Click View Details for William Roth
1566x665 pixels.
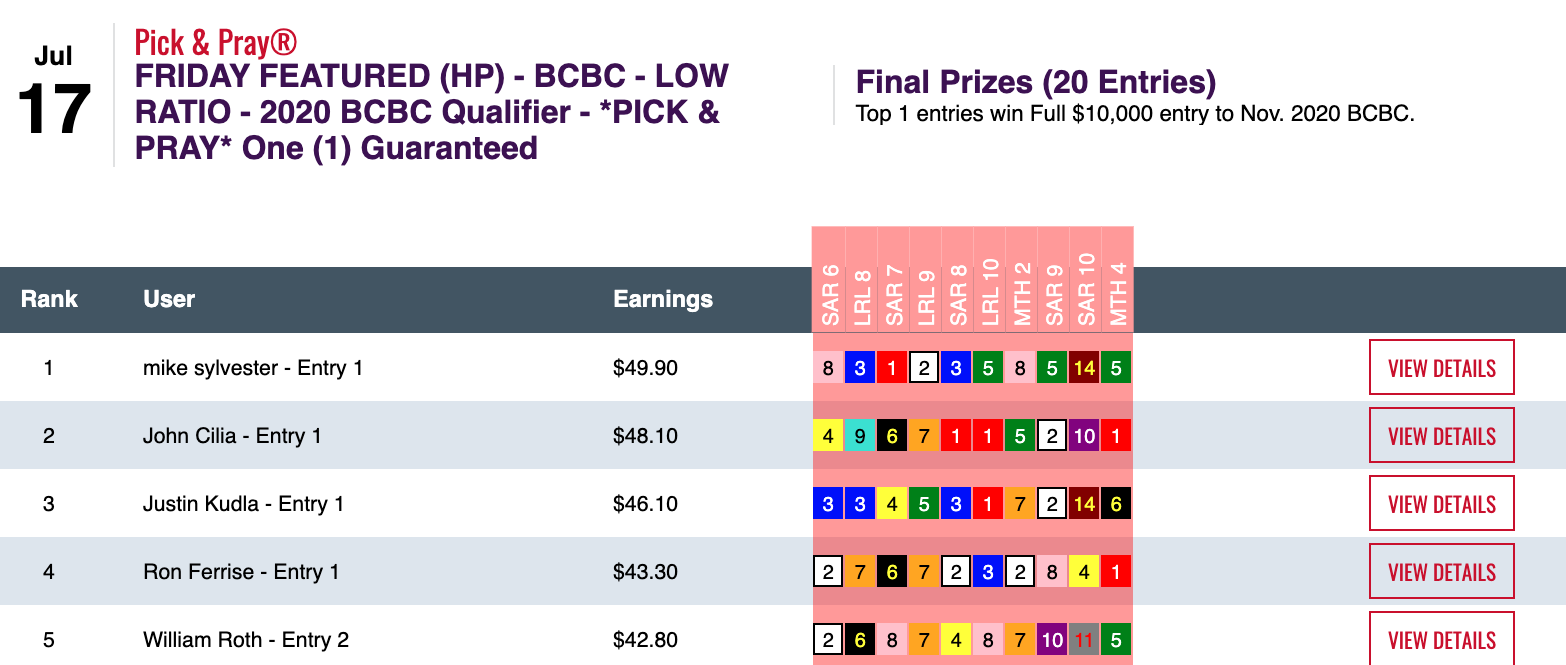(x=1441, y=640)
